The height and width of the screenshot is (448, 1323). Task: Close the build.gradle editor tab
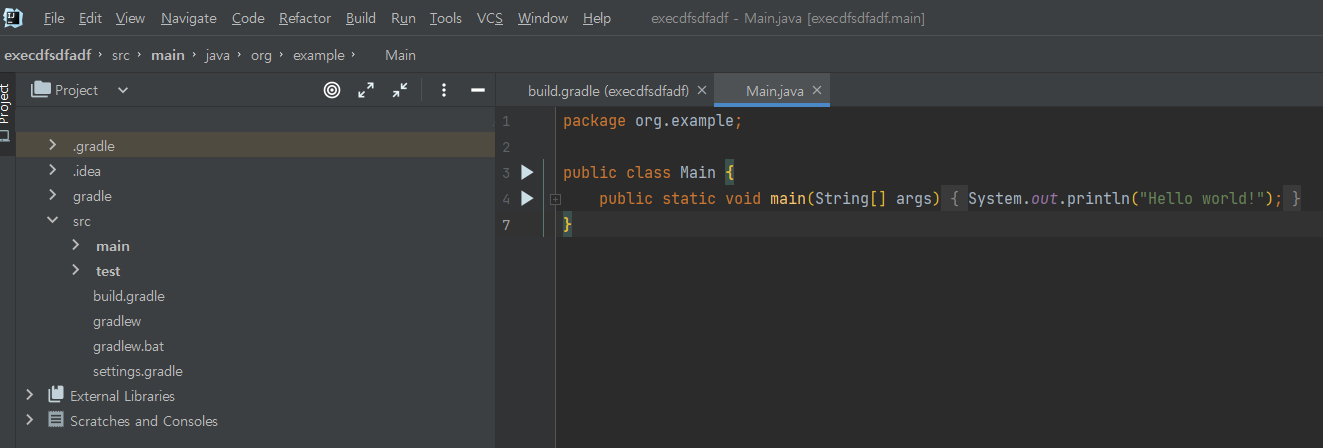[702, 90]
